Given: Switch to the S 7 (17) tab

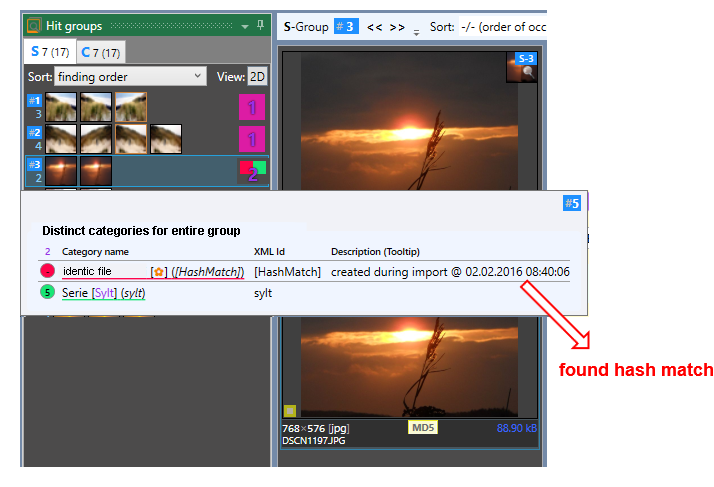Looking at the screenshot, I should coord(50,52).
